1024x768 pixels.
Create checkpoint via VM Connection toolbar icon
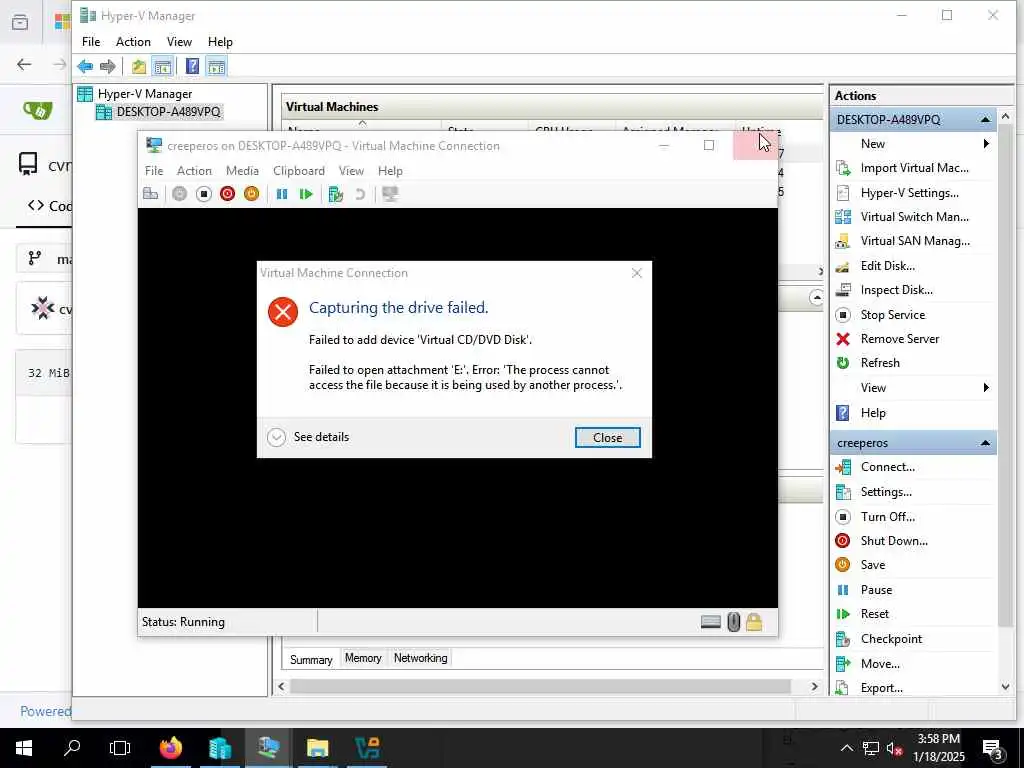click(x=336, y=194)
